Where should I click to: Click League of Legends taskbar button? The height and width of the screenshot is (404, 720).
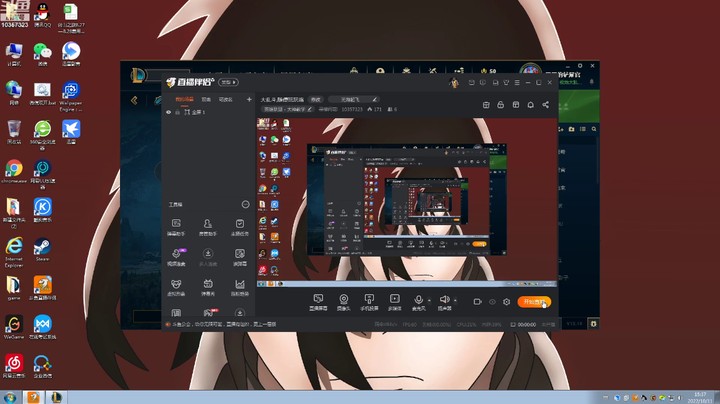click(x=56, y=397)
